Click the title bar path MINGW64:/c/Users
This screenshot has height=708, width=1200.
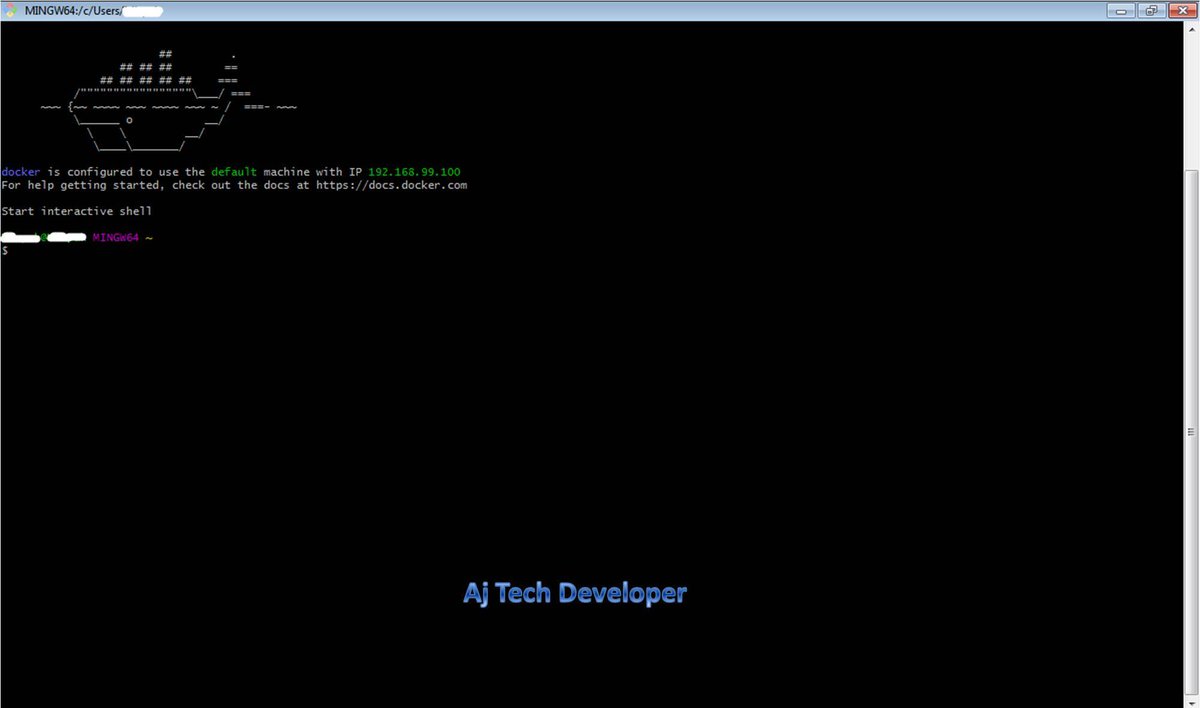pos(75,10)
